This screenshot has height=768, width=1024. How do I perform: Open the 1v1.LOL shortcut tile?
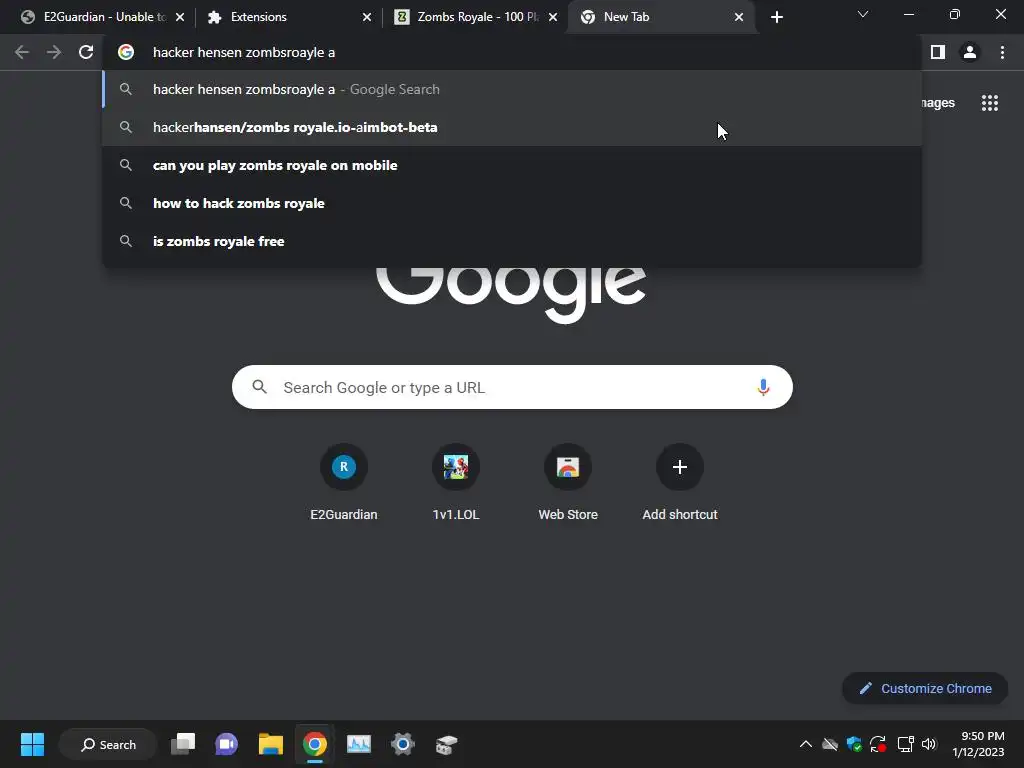click(x=456, y=482)
